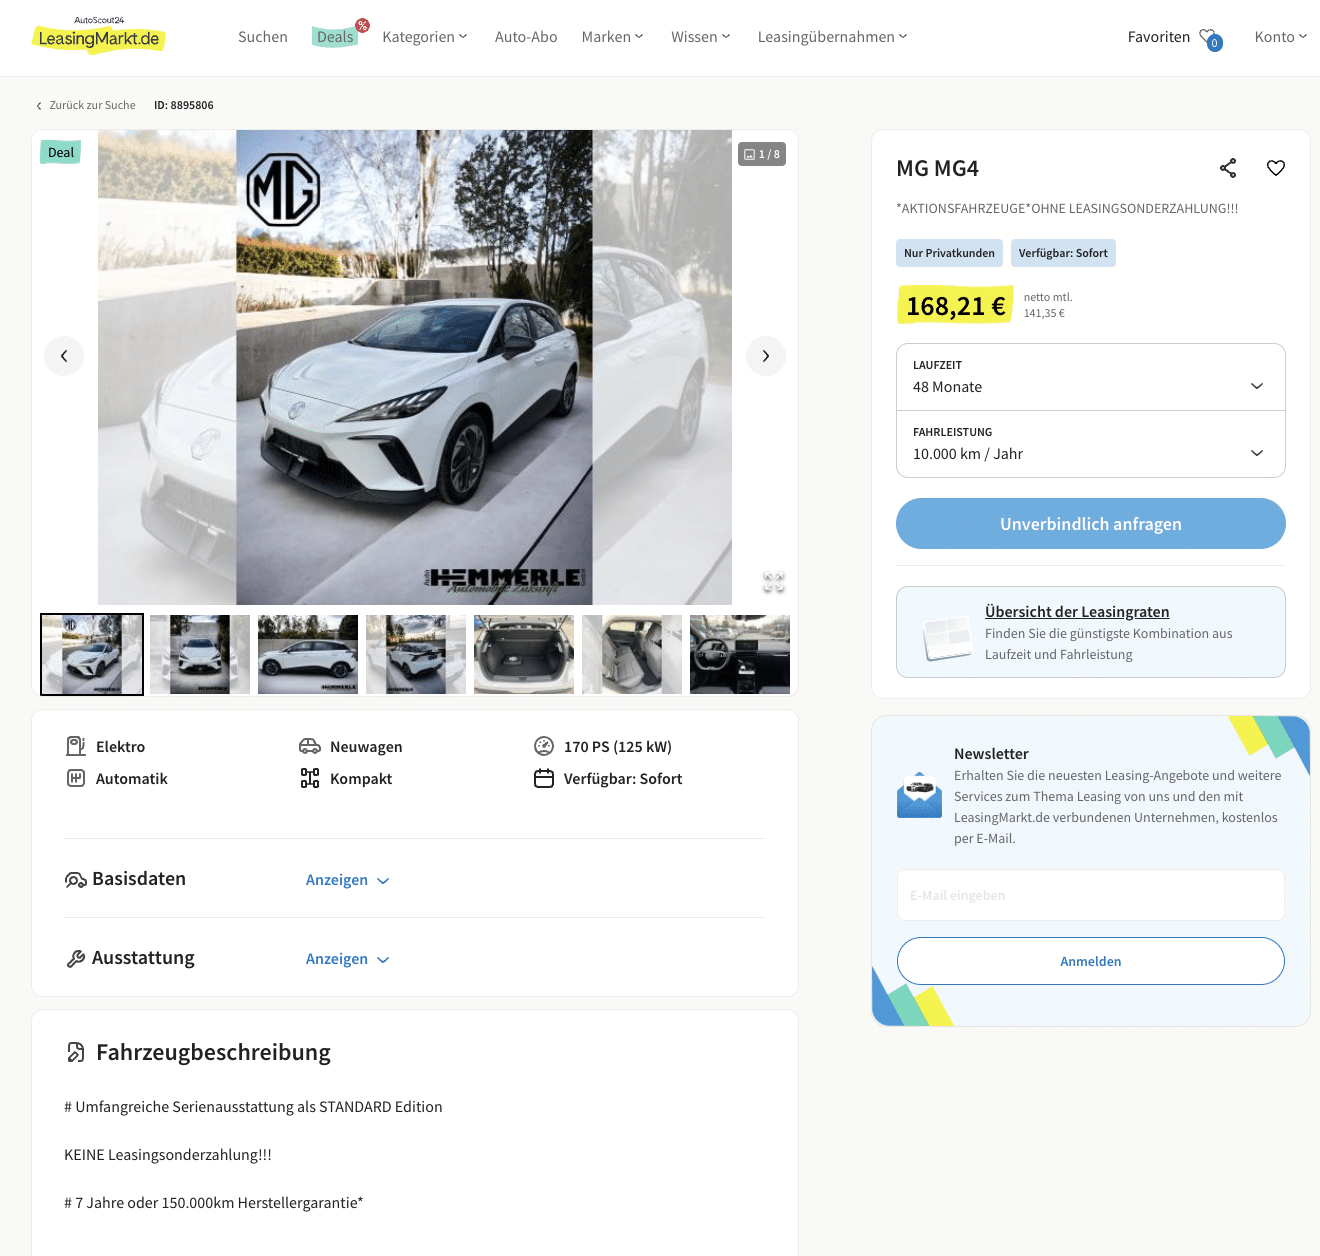The width and height of the screenshot is (1320, 1256).
Task: Open Favoriten heart icon in header
Action: [x=1210, y=38]
